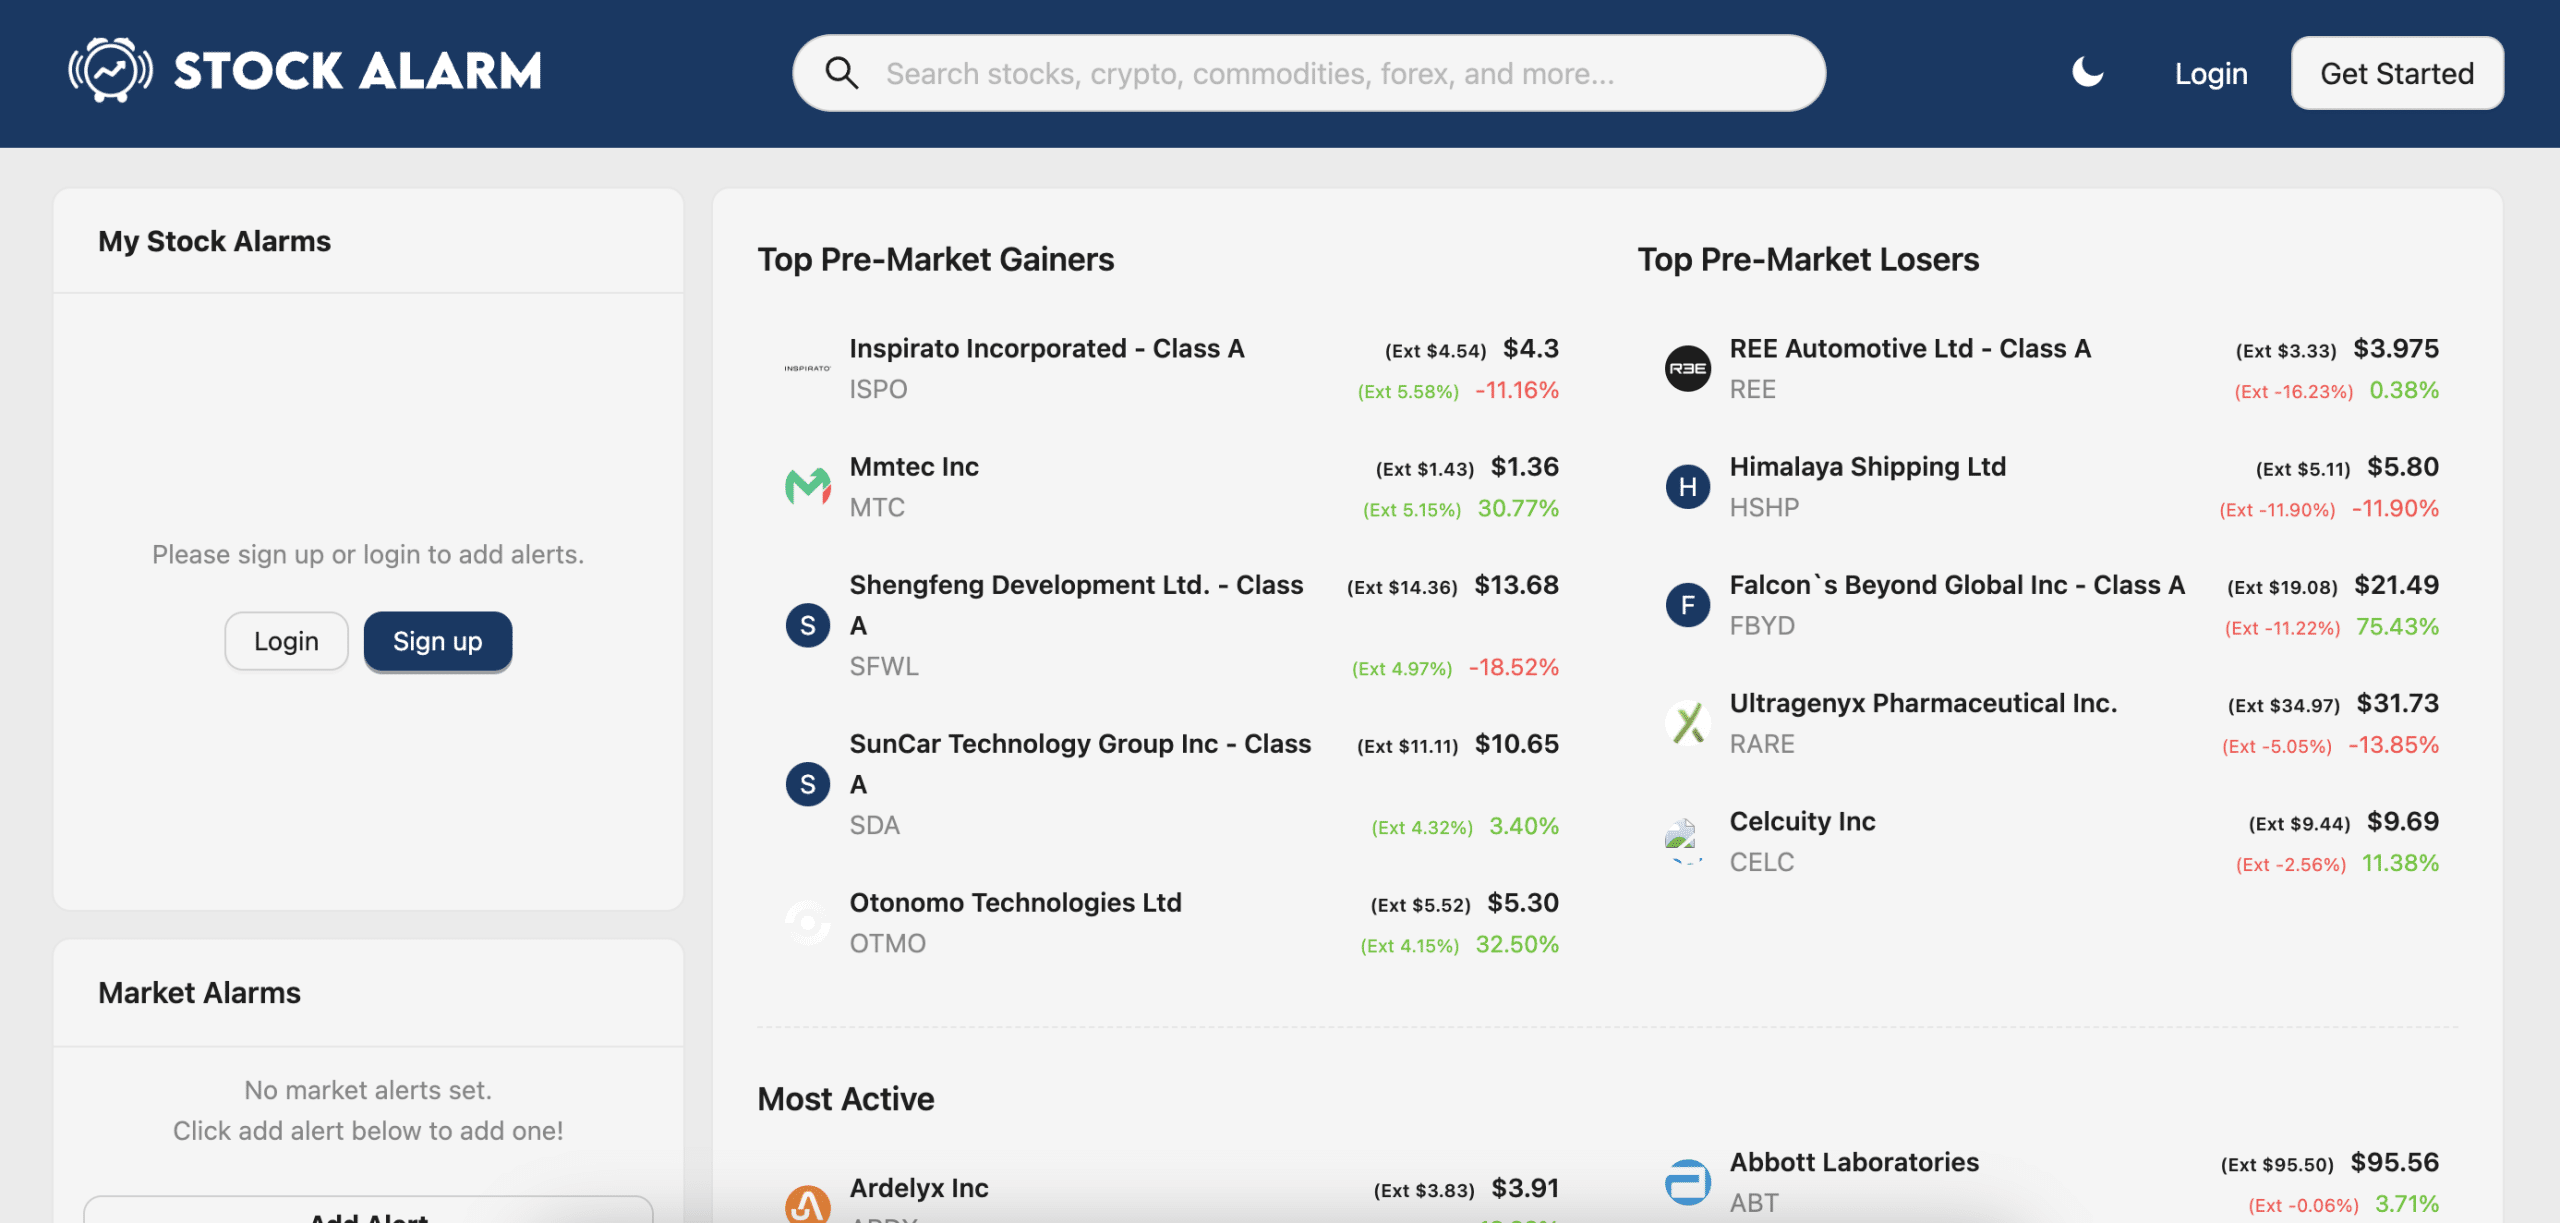
Task: Open Ultragenyx Pharmaceutical Inc. listing
Action: (1923, 703)
